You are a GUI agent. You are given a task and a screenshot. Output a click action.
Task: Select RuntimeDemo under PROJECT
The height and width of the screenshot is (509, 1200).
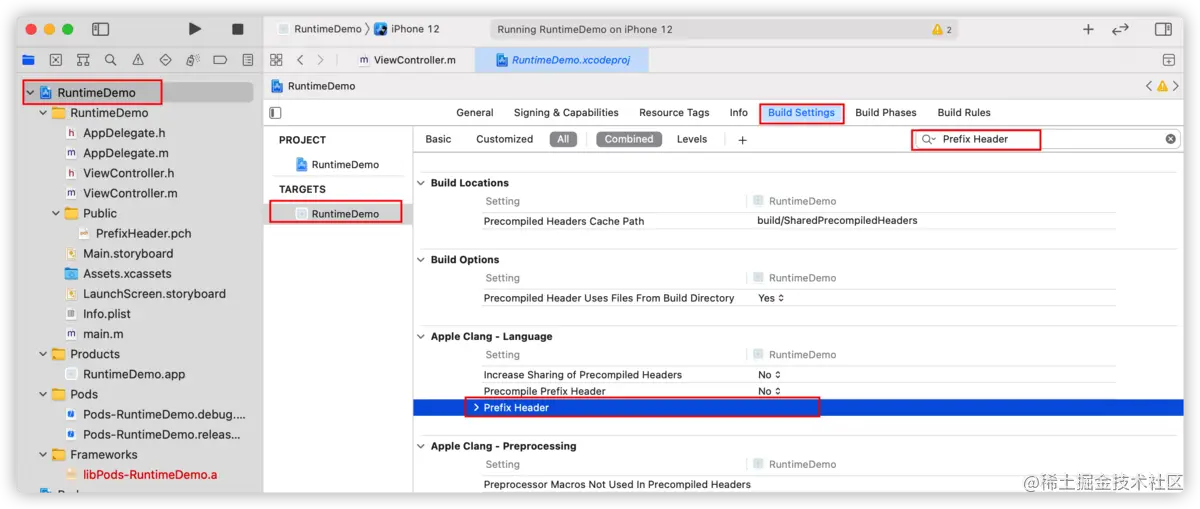(337, 164)
